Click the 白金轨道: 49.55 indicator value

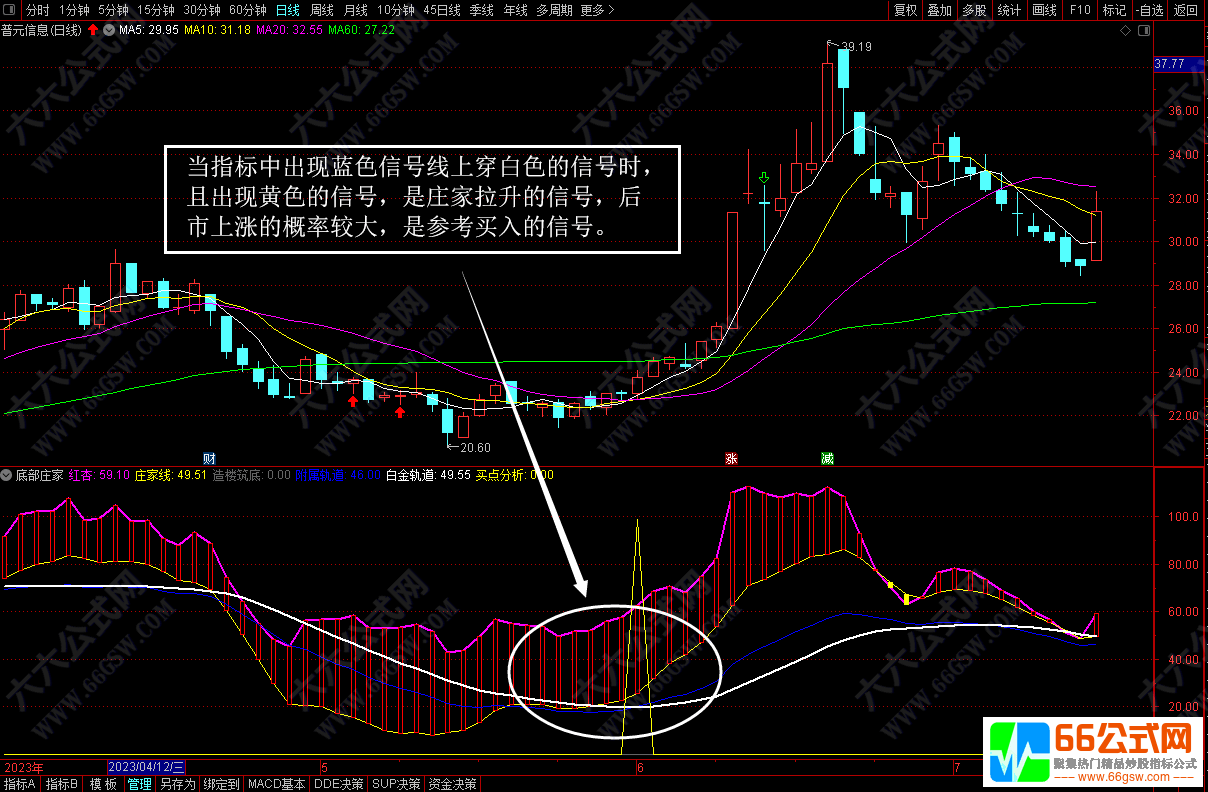pyautogui.click(x=428, y=475)
